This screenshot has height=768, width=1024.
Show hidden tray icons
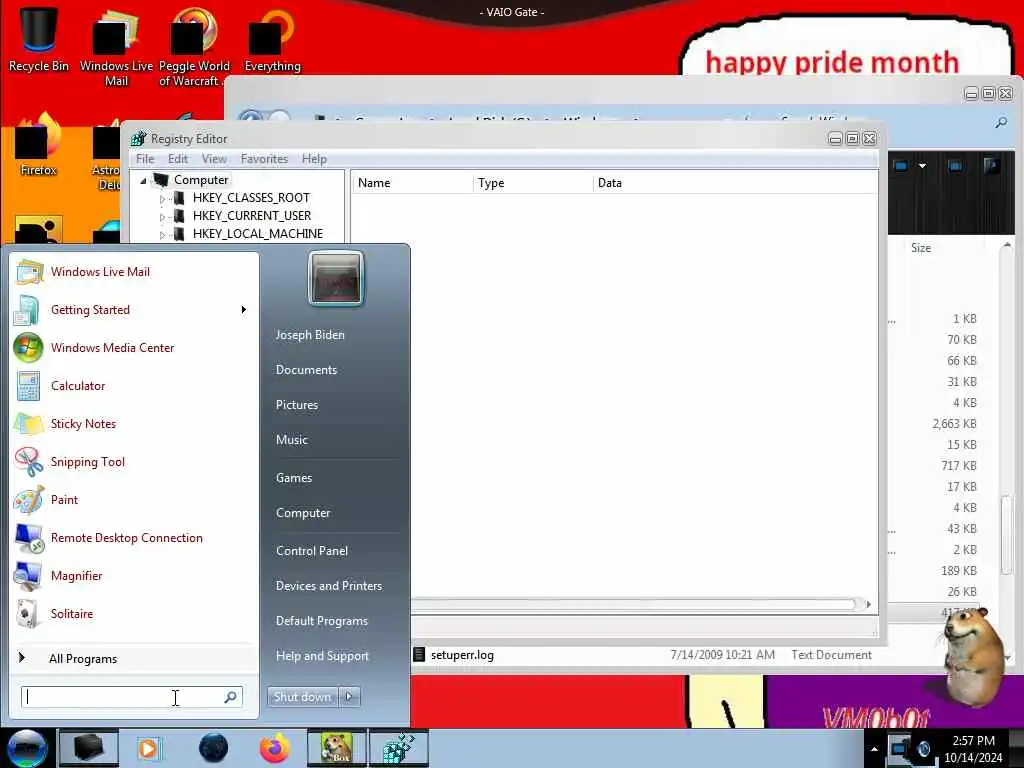[874, 749]
